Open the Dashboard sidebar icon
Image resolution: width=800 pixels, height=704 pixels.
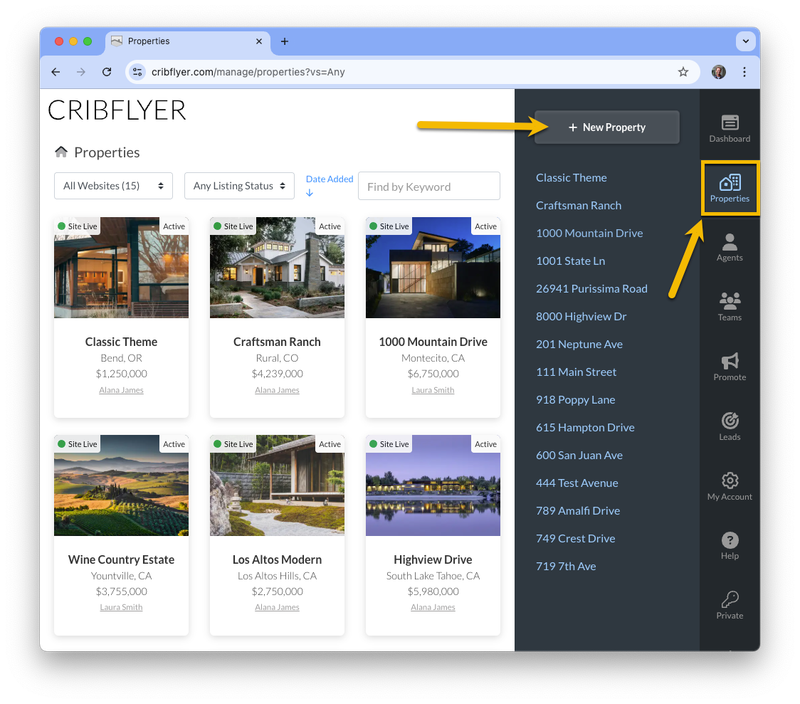(729, 128)
